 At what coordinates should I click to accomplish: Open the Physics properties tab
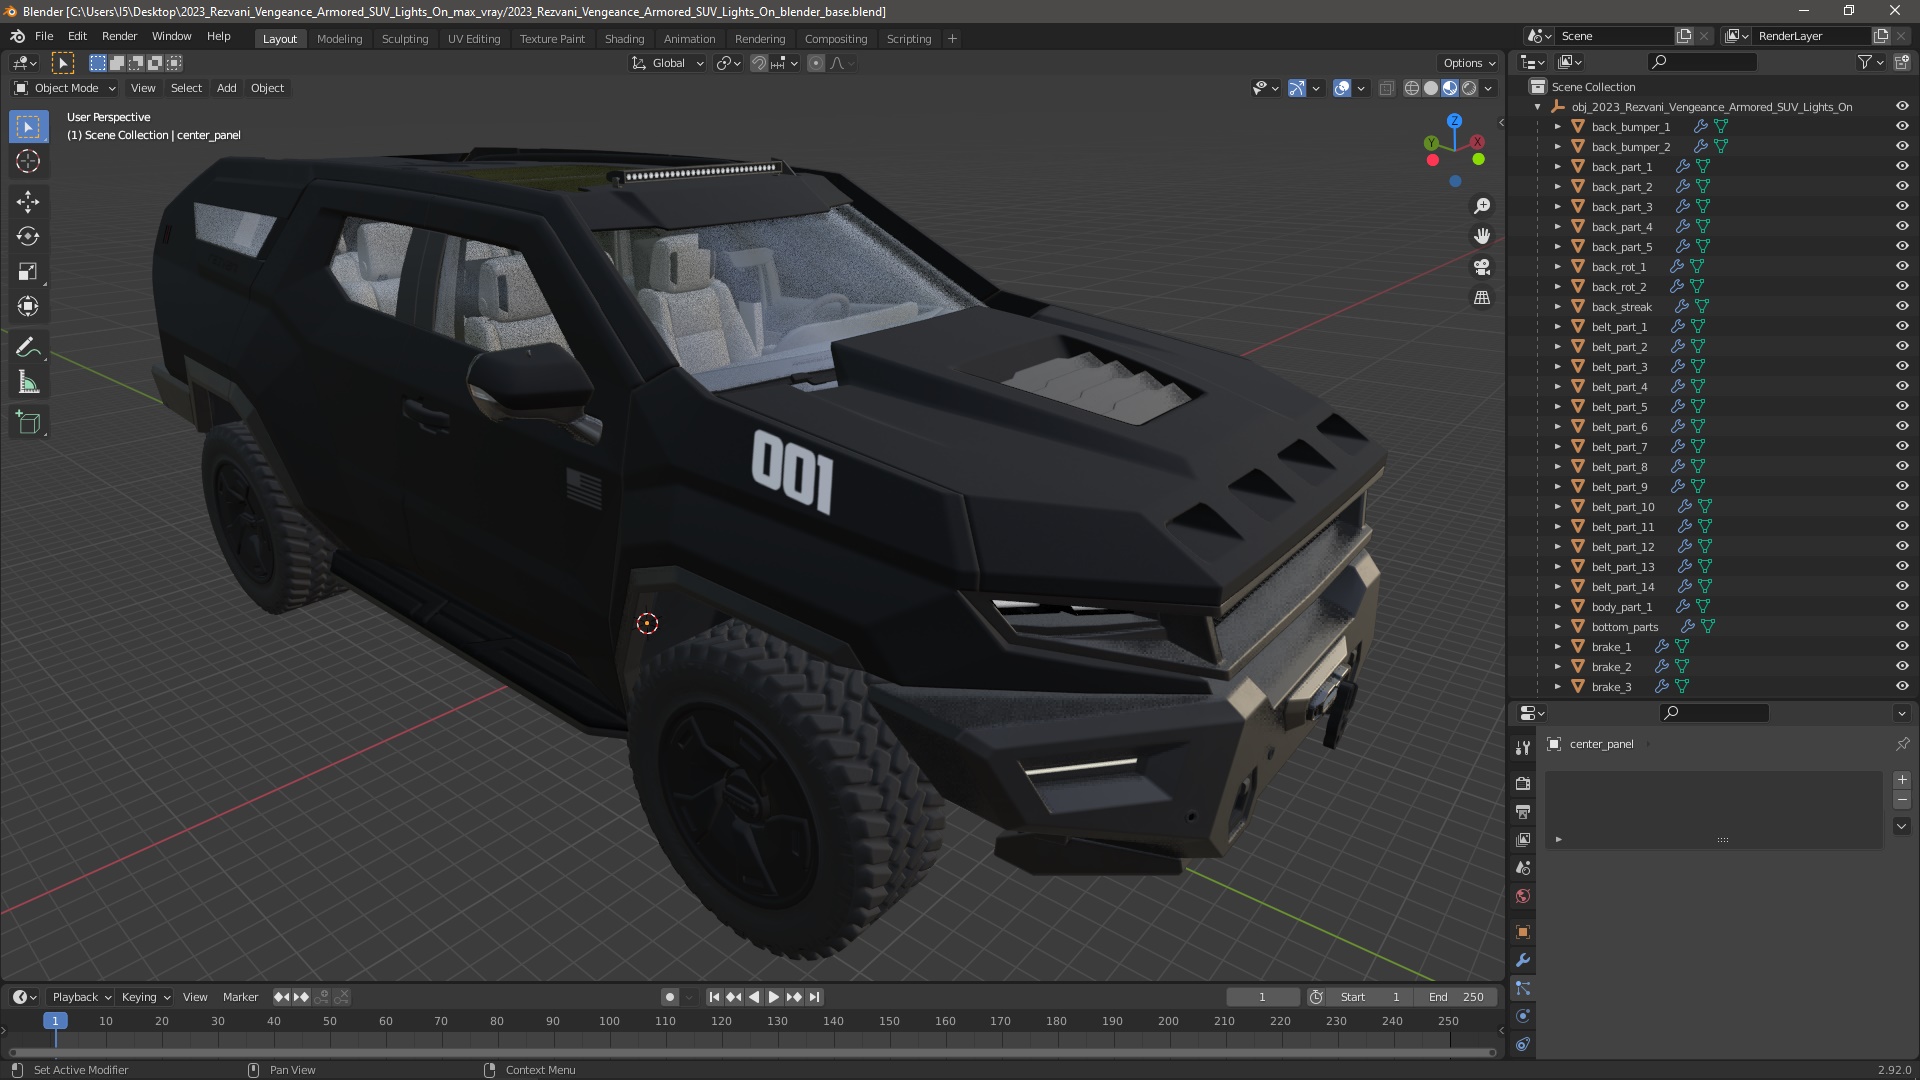tap(1523, 1016)
